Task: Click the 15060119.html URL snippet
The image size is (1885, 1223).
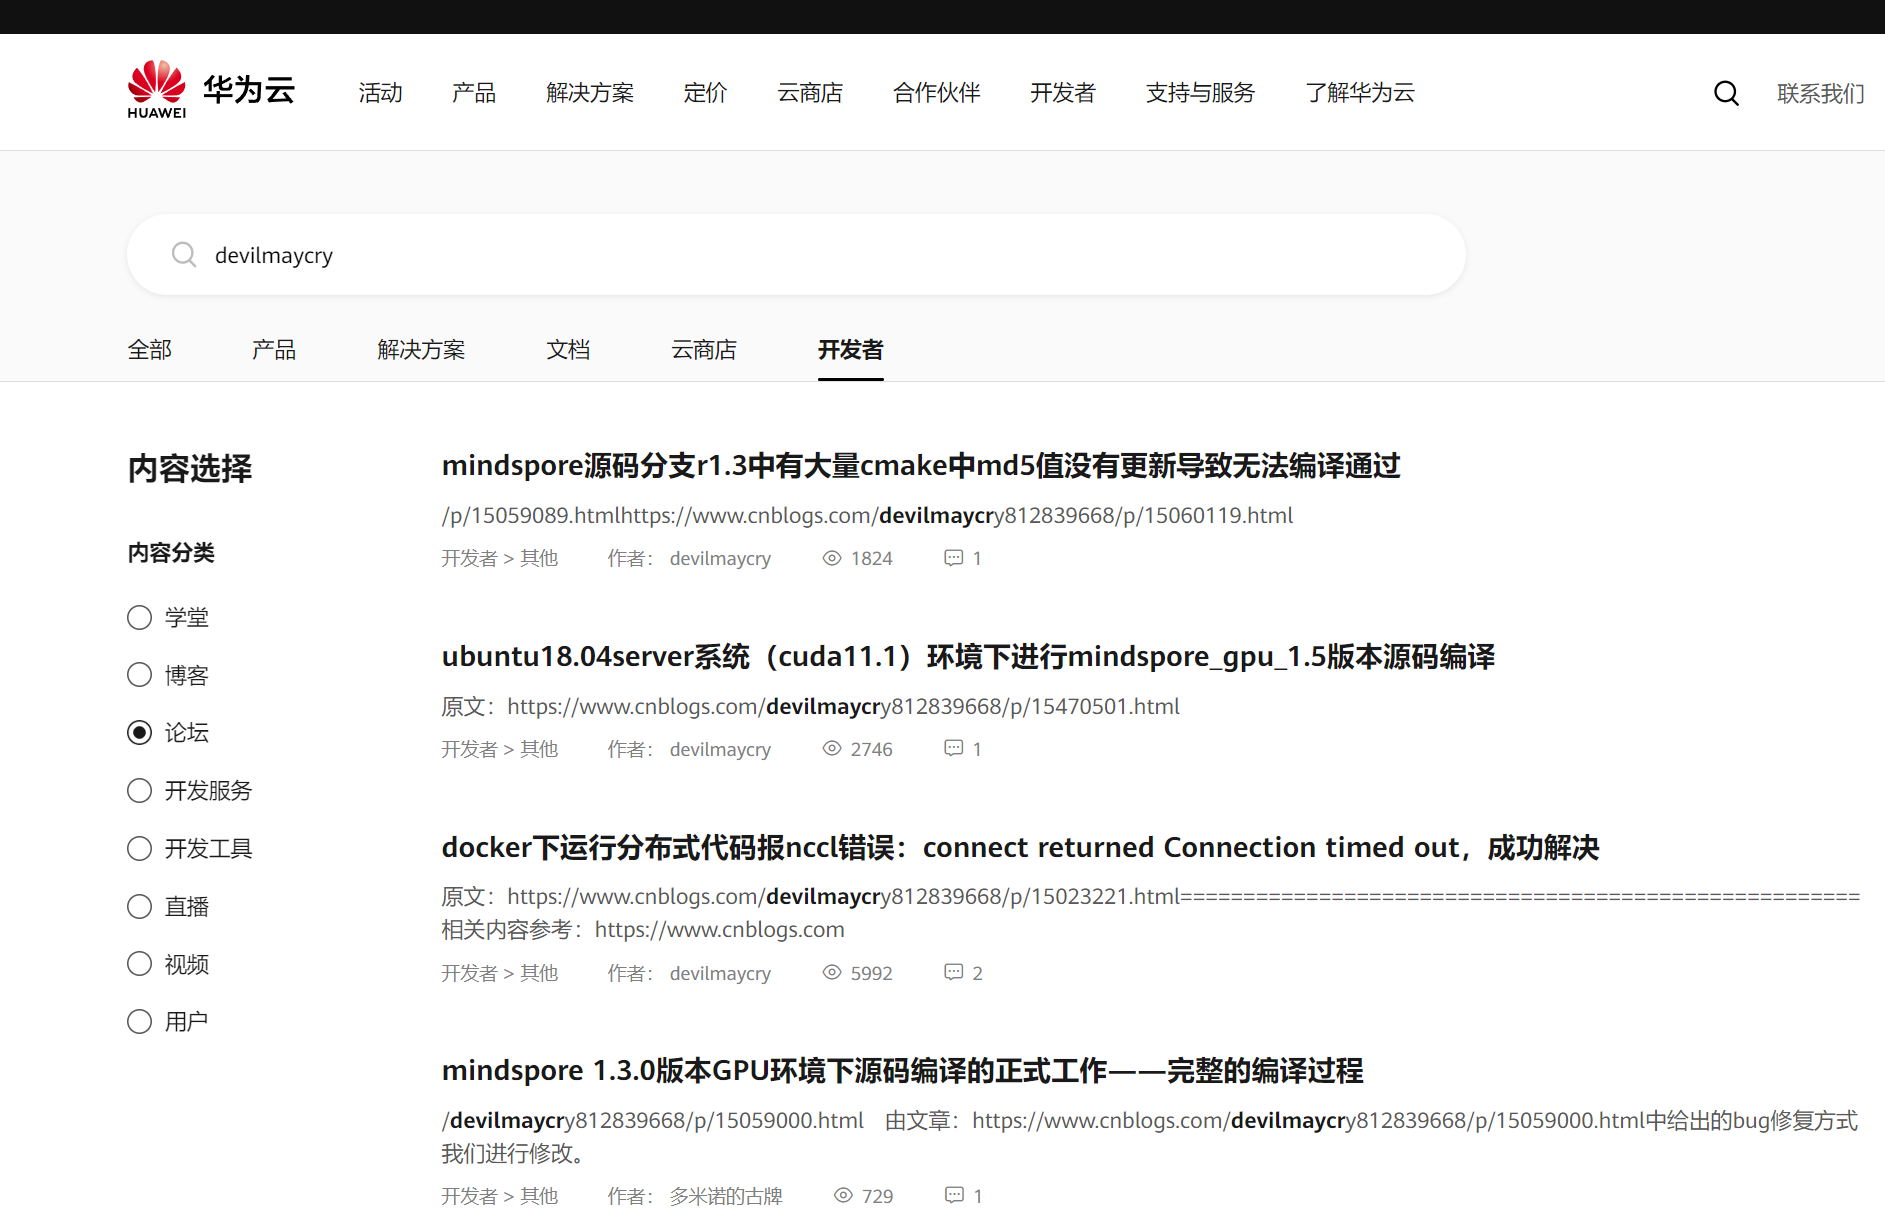Action: point(867,515)
